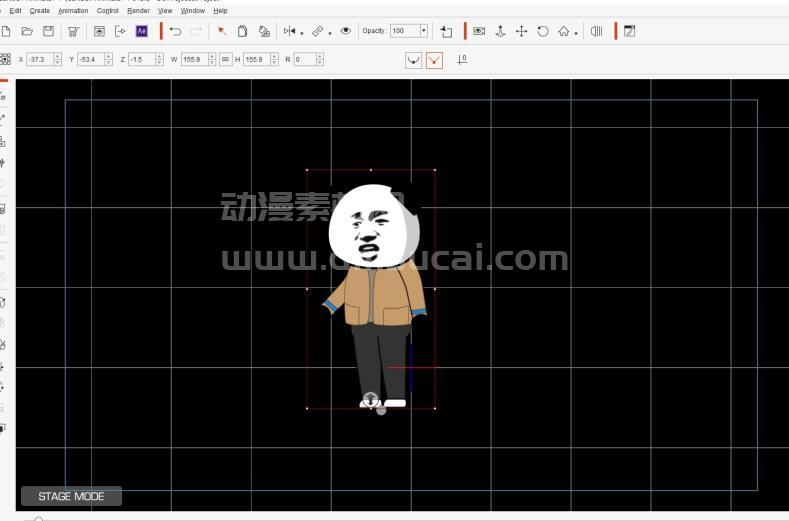Open the Render menu
The width and height of the screenshot is (789, 521).
pyautogui.click(x=138, y=11)
